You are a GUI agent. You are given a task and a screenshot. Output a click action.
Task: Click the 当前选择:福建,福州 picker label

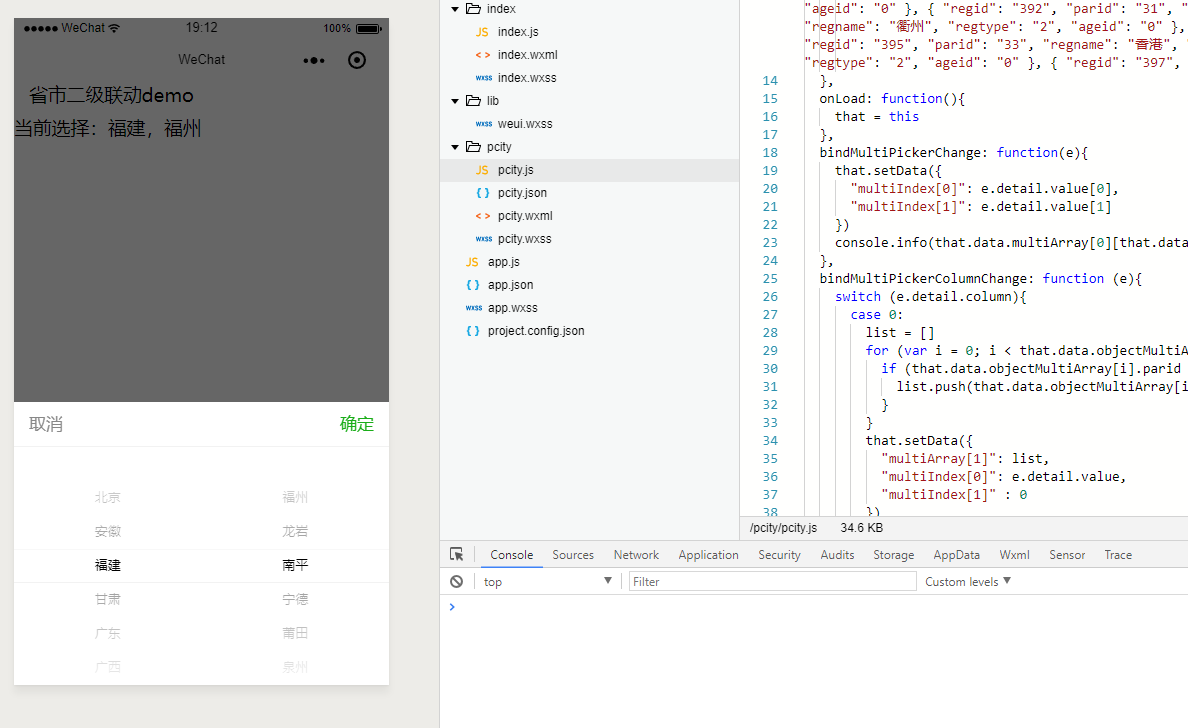click(108, 129)
